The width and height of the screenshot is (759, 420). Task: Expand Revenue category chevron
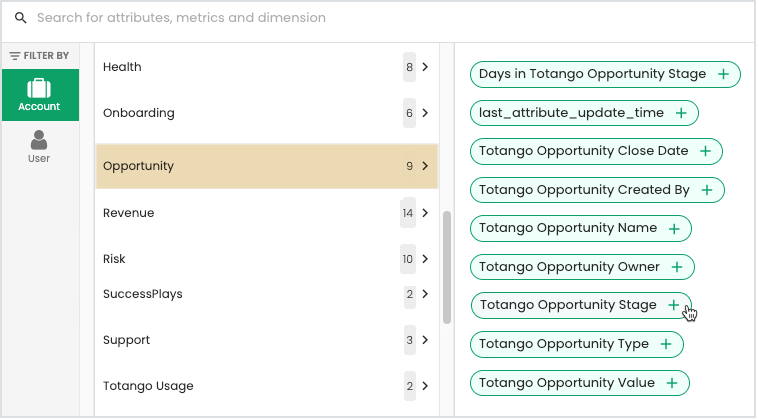pyautogui.click(x=425, y=213)
